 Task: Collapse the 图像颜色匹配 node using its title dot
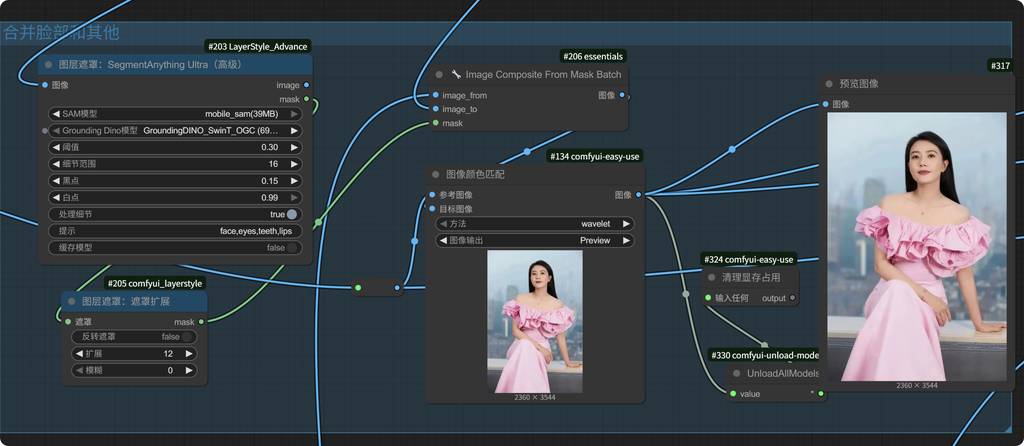pyautogui.click(x=436, y=174)
